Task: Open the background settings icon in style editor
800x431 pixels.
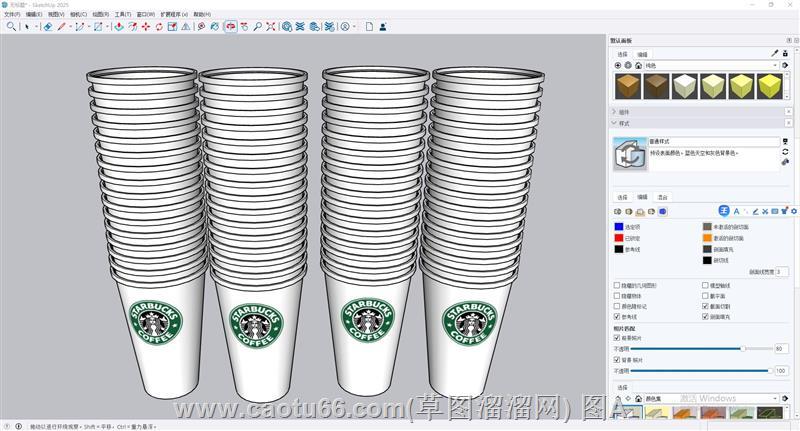Action: (x=640, y=212)
